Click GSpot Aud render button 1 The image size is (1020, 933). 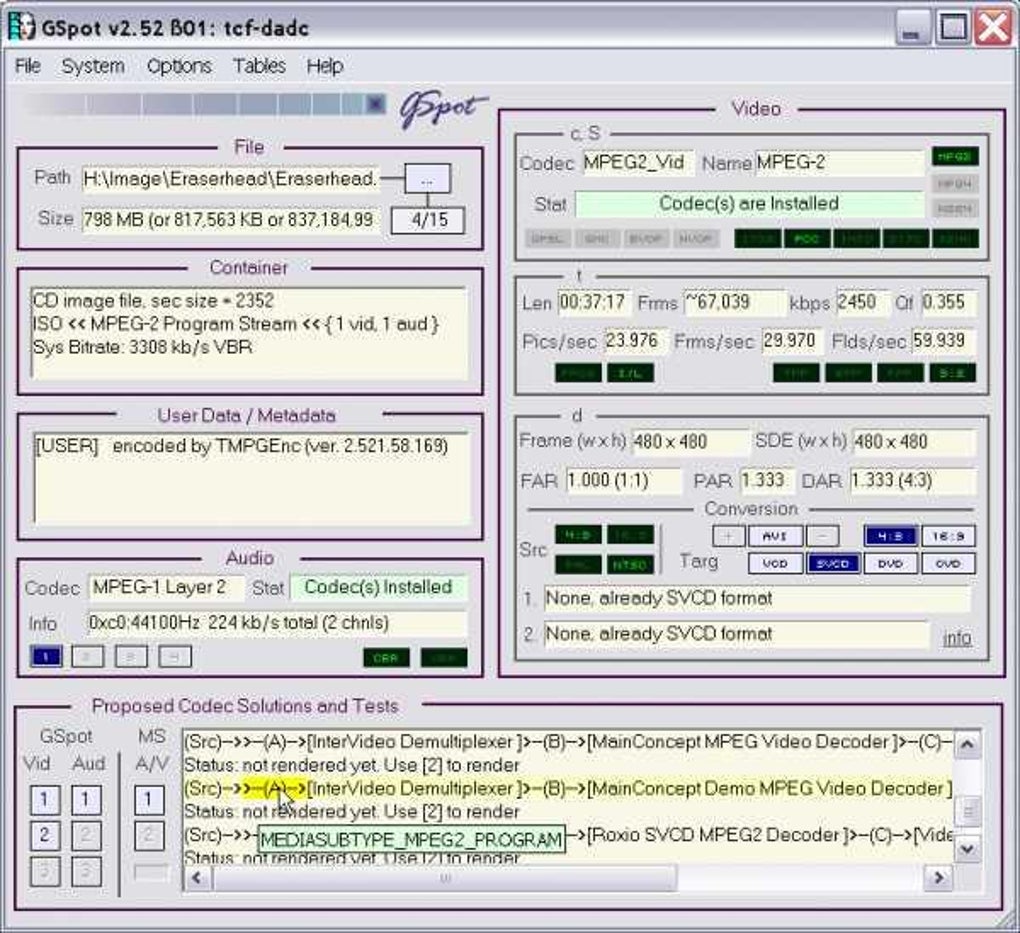86,800
